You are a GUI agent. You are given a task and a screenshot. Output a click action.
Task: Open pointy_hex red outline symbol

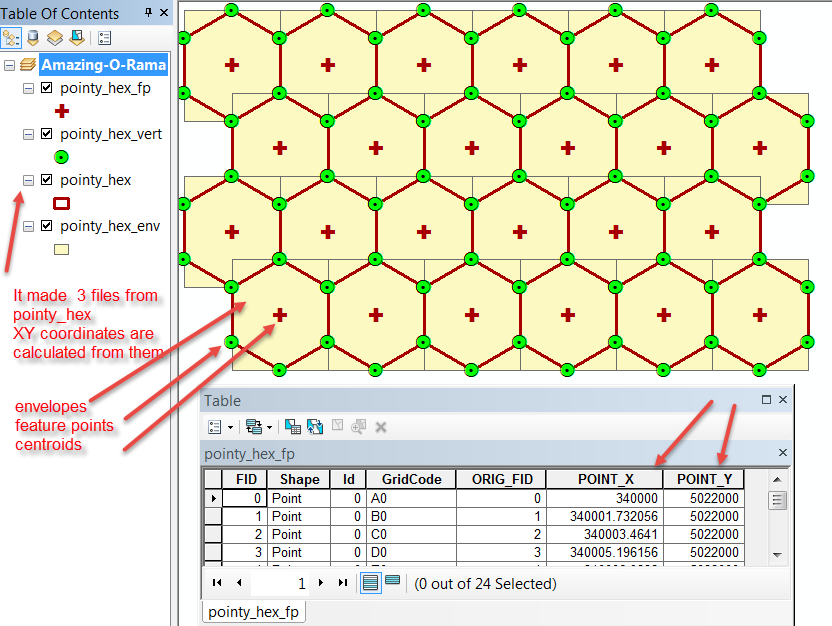click(x=62, y=203)
